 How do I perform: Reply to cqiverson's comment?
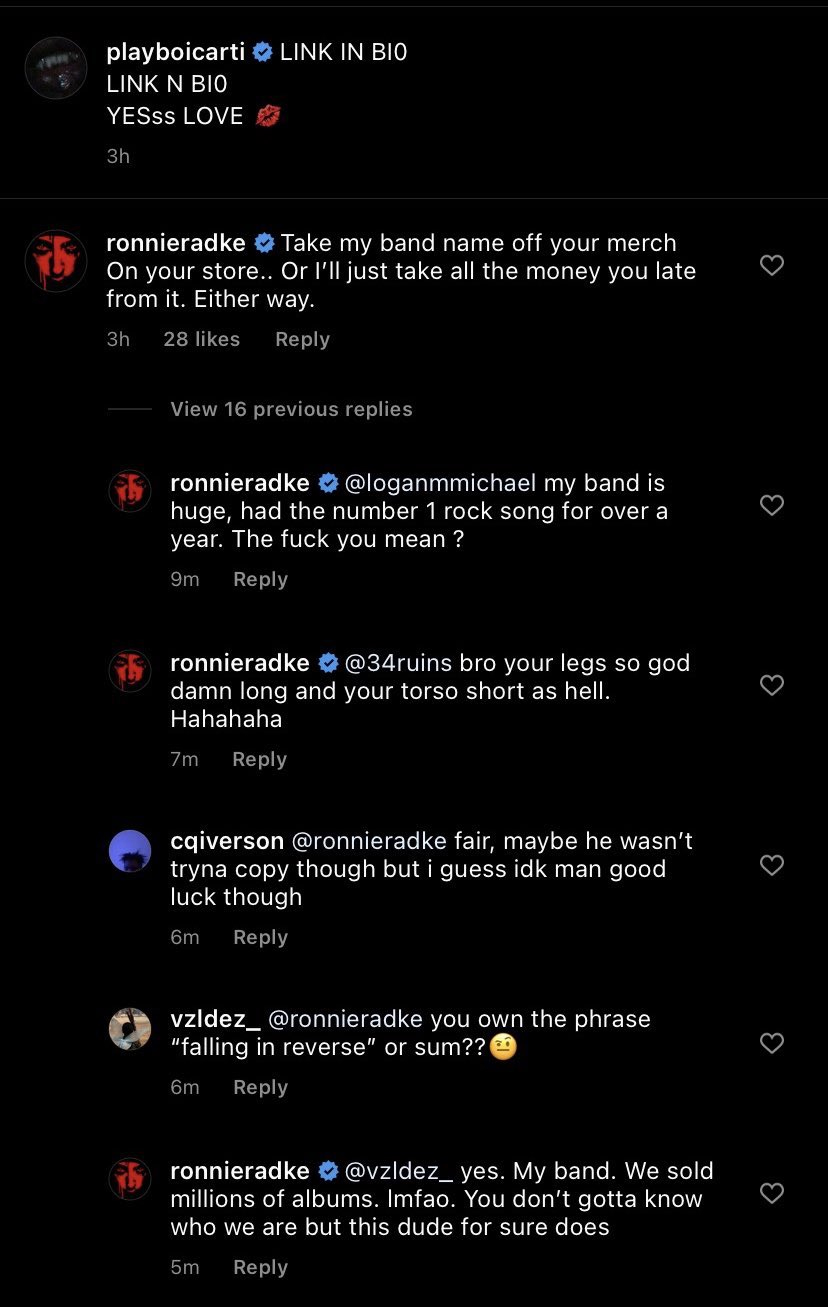pos(260,937)
